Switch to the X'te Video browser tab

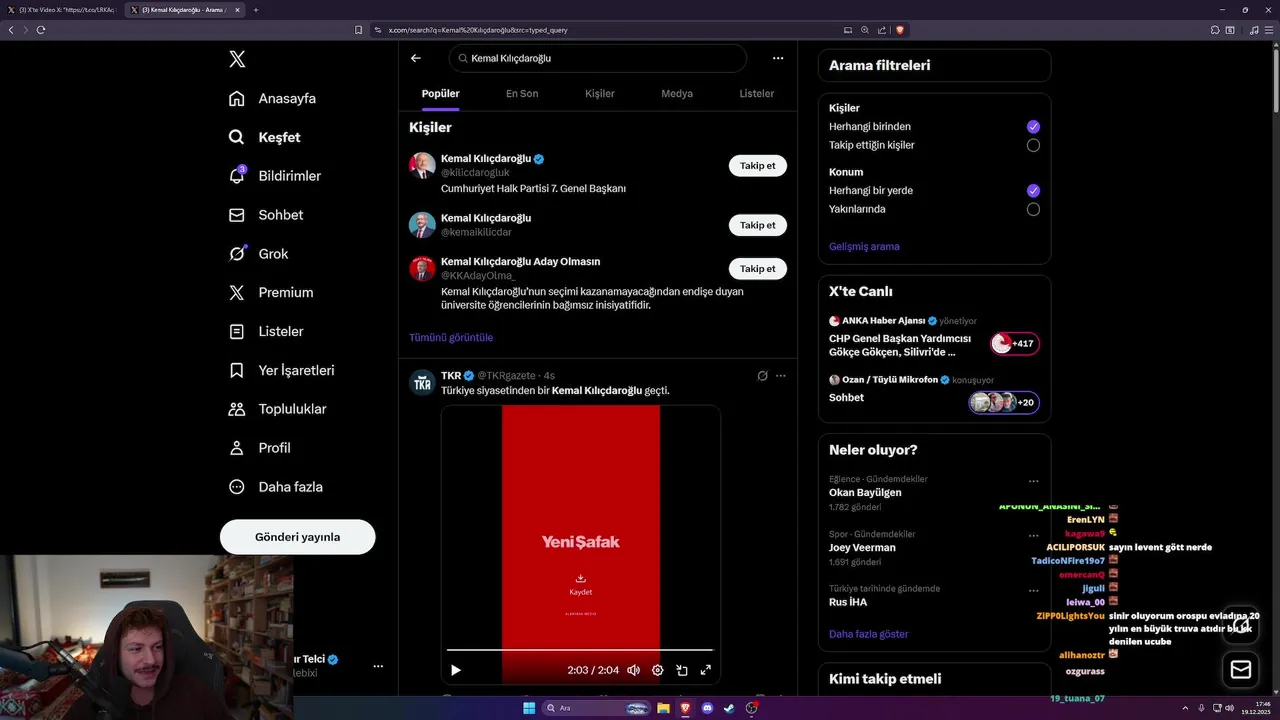point(62,10)
